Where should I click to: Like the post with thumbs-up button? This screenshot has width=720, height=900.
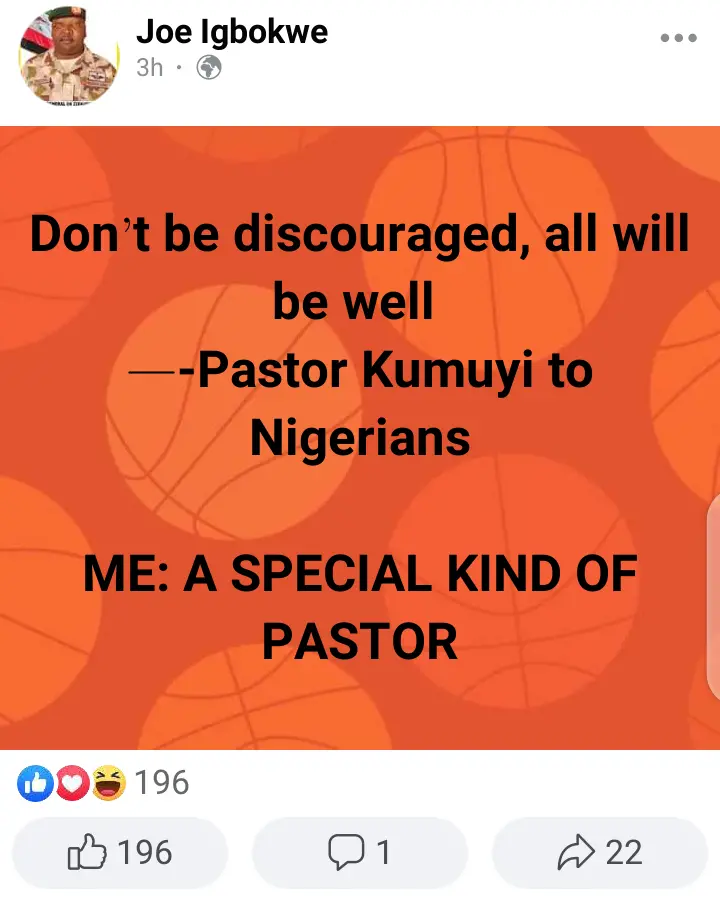[120, 852]
